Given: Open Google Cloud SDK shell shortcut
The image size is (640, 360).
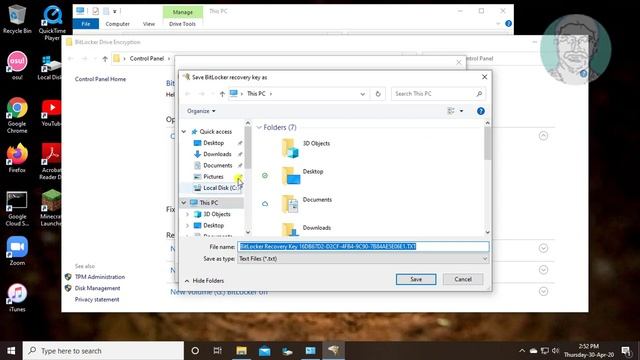Looking at the screenshot, I should point(17,209).
